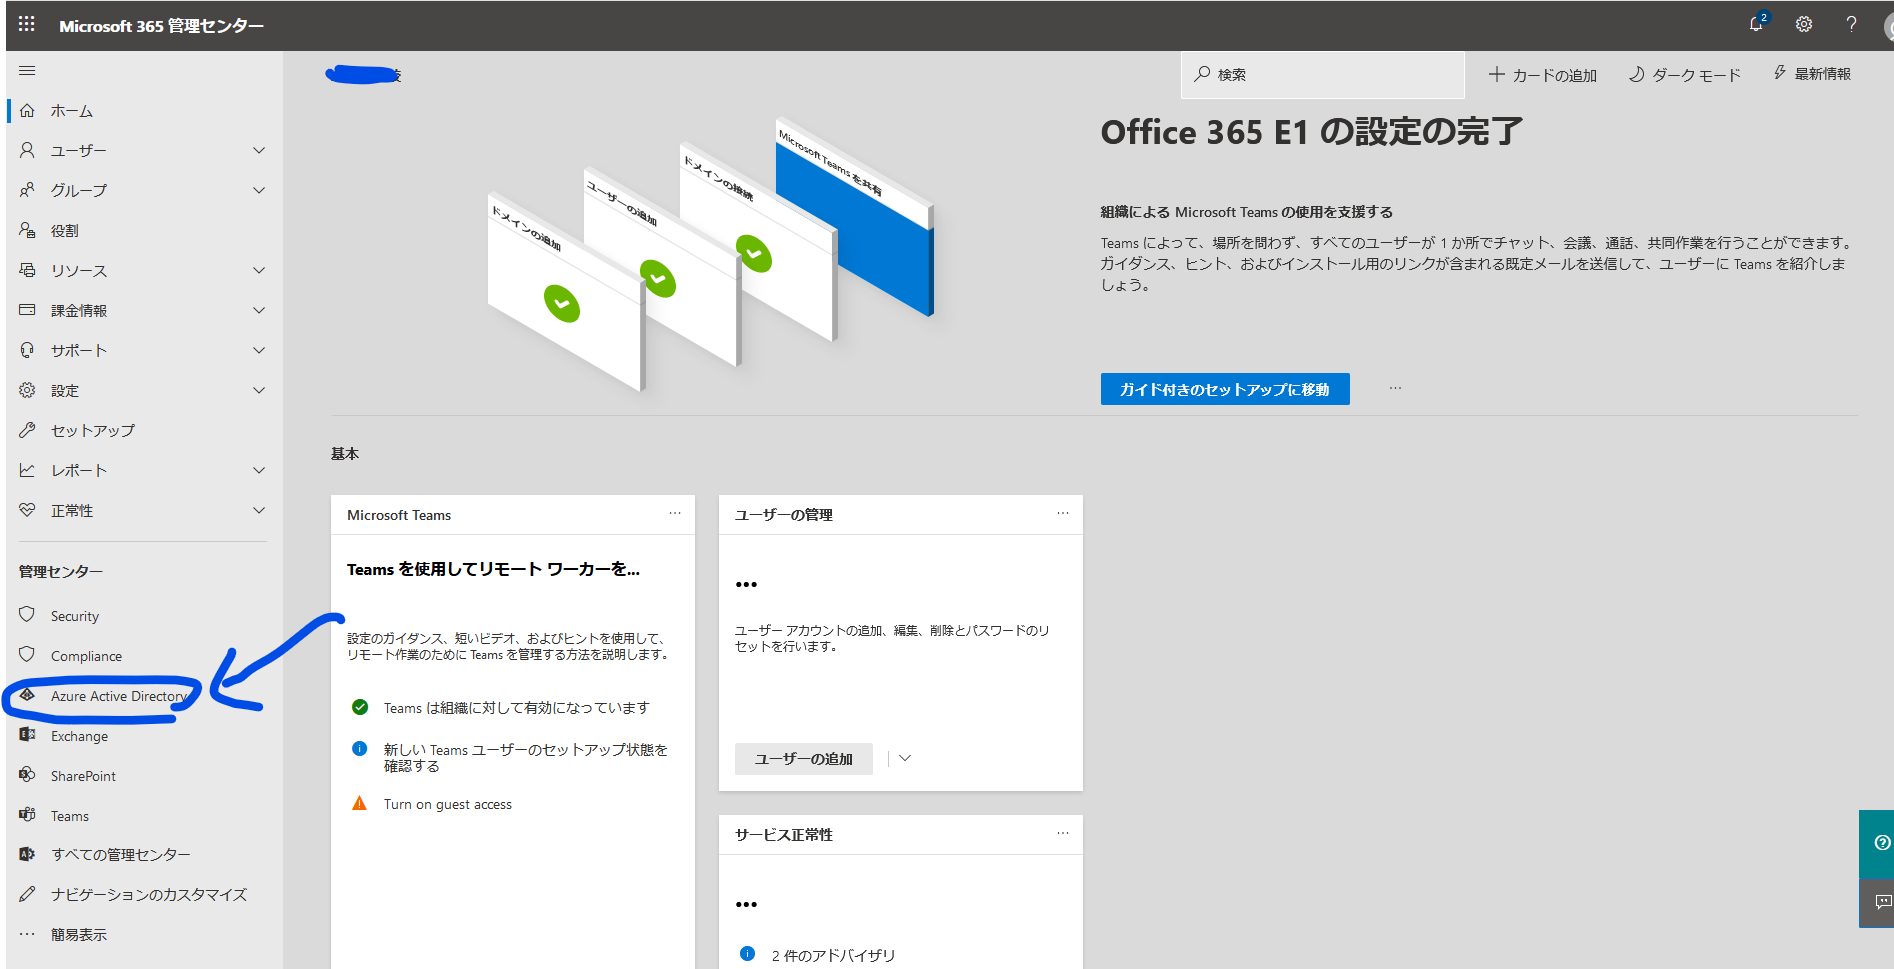The width and height of the screenshot is (1894, 969).
Task: Click the home icon in sidebar
Action: pos(27,110)
